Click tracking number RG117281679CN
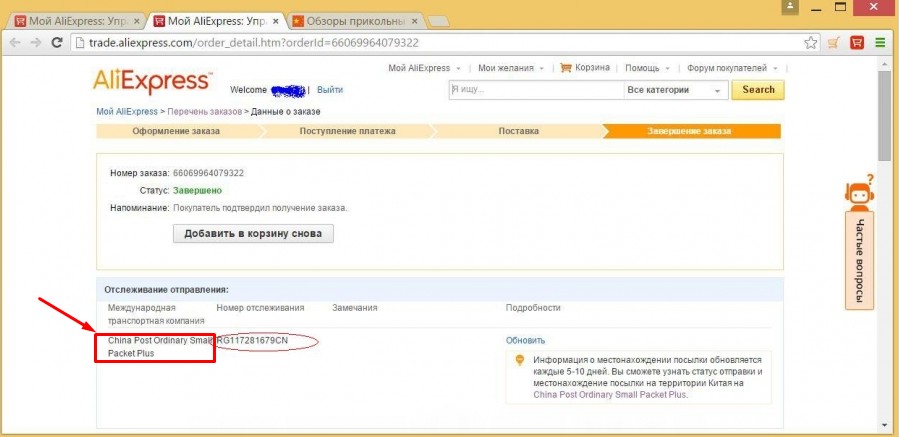 coord(252,341)
